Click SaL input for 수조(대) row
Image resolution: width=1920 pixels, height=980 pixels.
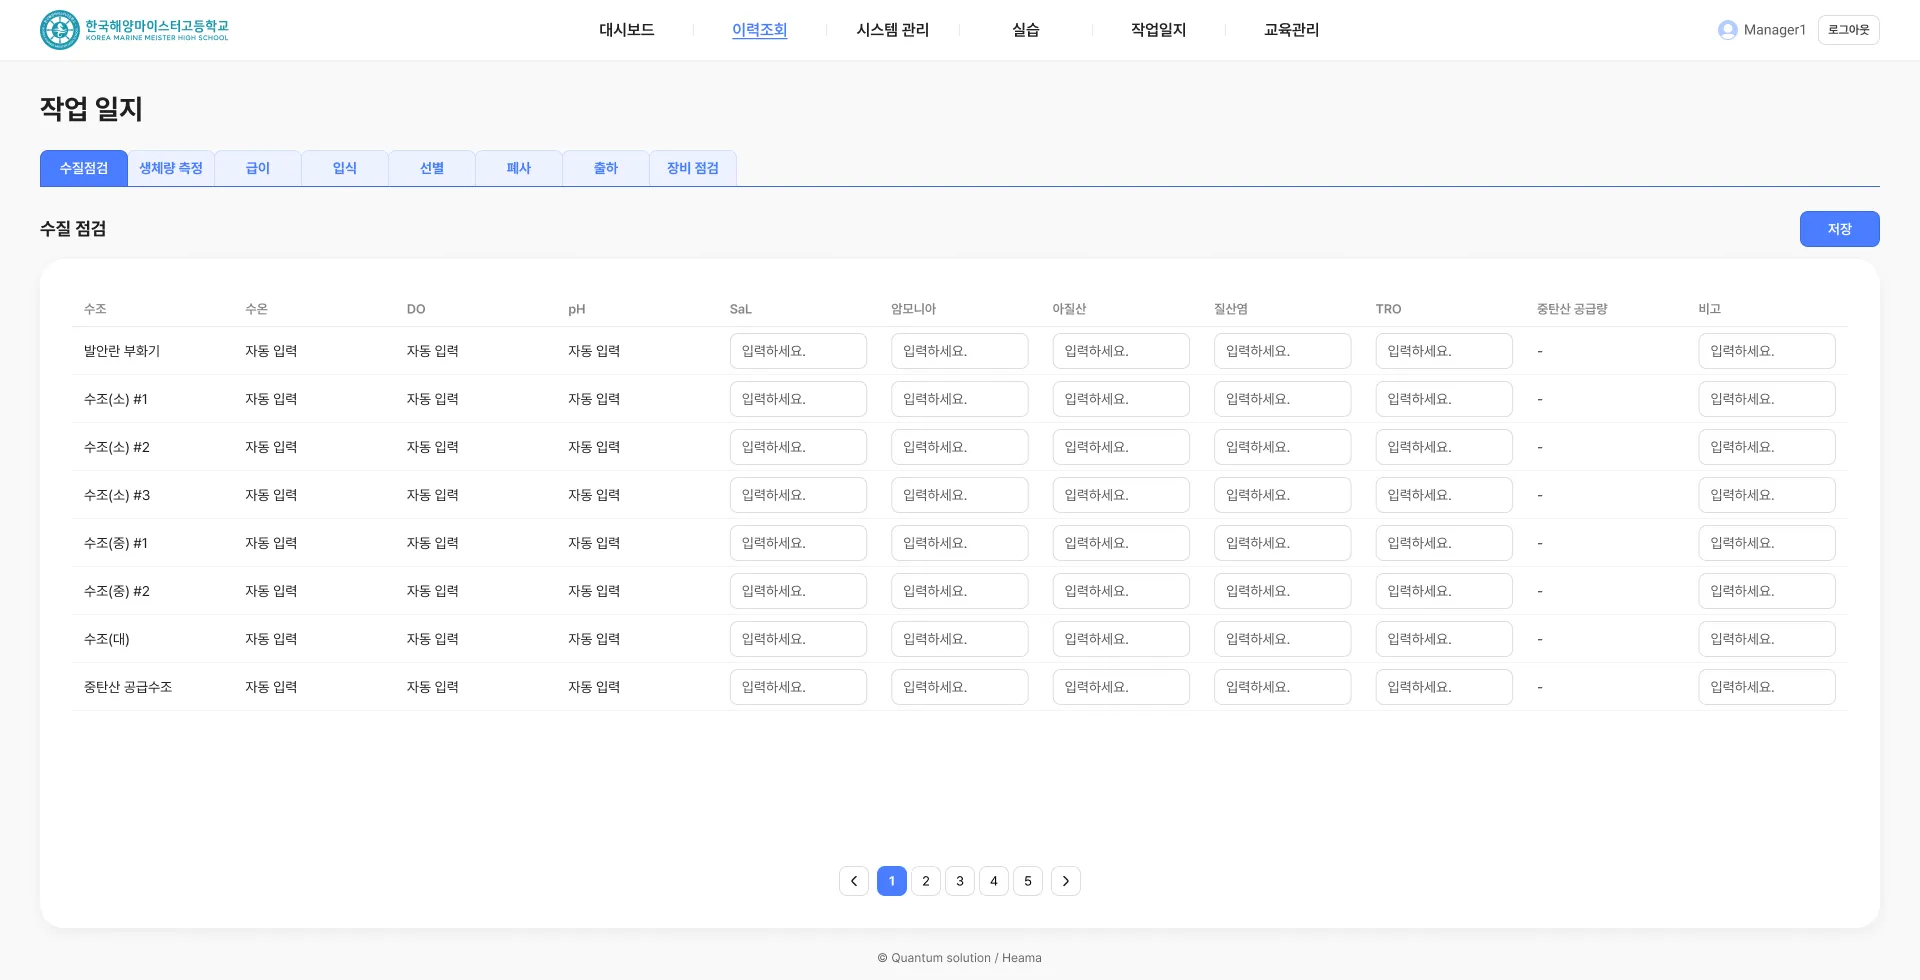click(x=798, y=639)
